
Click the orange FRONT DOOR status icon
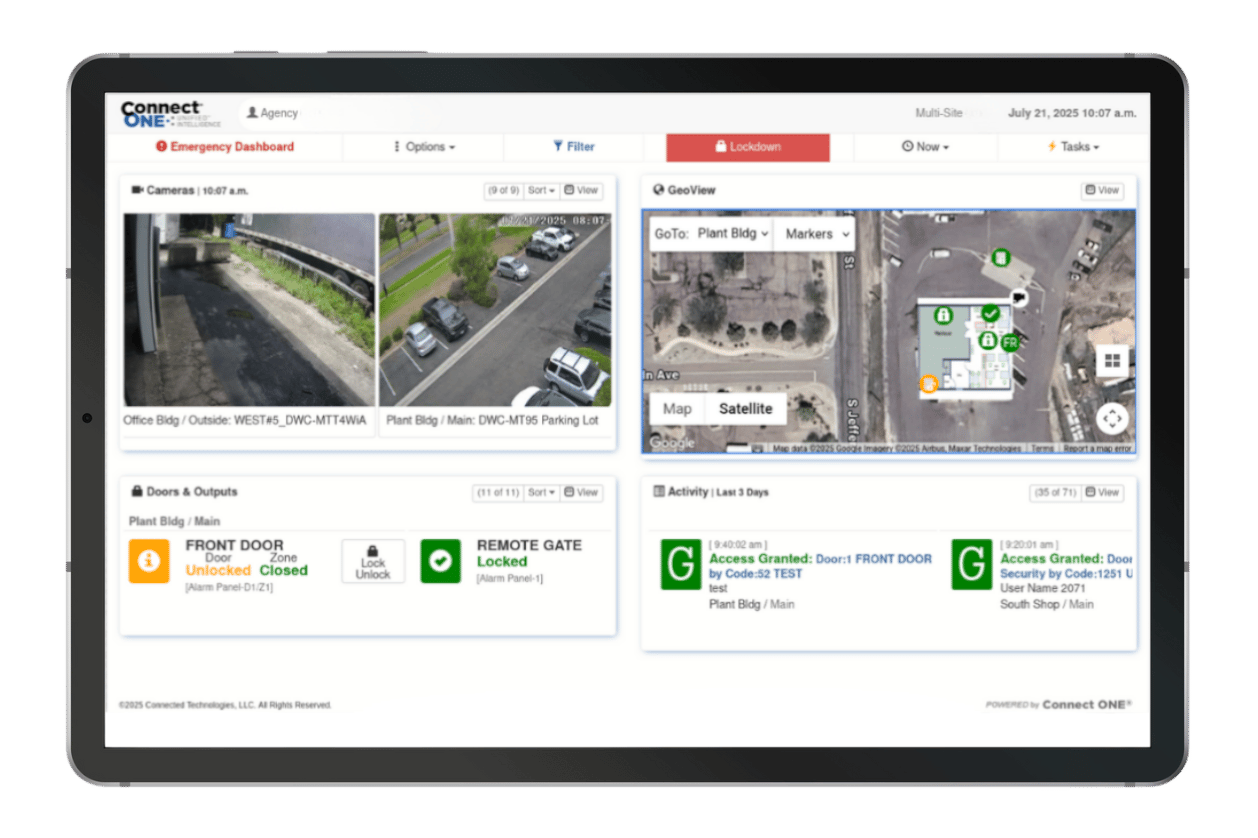point(148,561)
